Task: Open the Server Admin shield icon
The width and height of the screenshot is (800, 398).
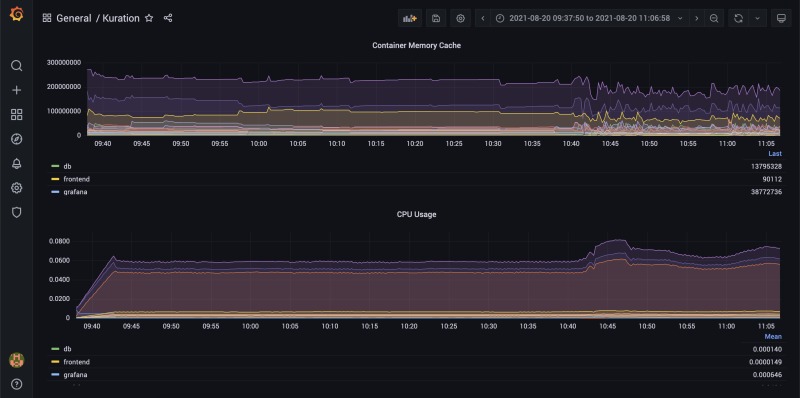Action: pos(16,212)
